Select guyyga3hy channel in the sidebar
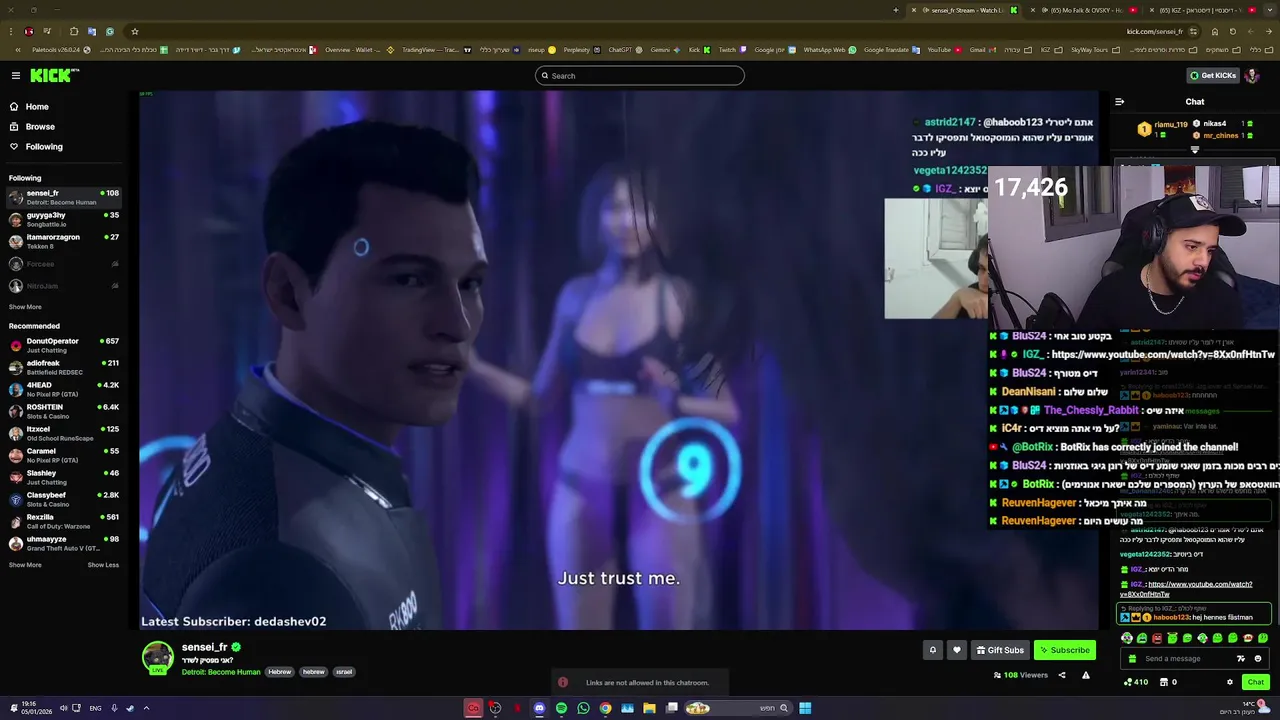Screen dimensions: 1280x720 click(65, 219)
